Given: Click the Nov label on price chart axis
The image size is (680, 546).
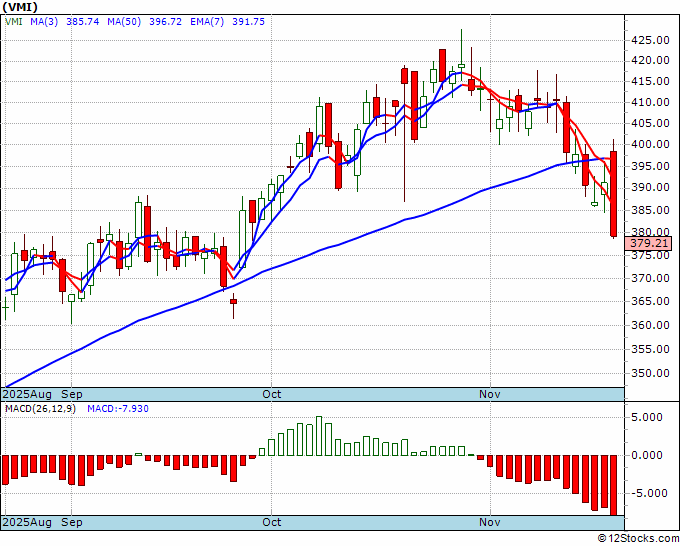Looking at the screenshot, I should (x=490, y=395).
